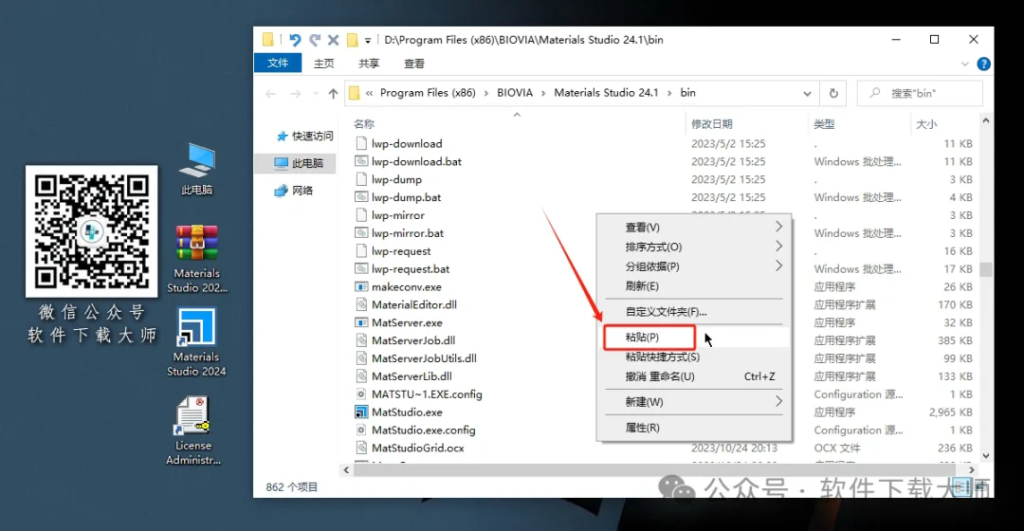Screen dimensions: 1024x531
Task: Select the Materials Studio 202... archive desktop icon
Action: click(x=197, y=259)
